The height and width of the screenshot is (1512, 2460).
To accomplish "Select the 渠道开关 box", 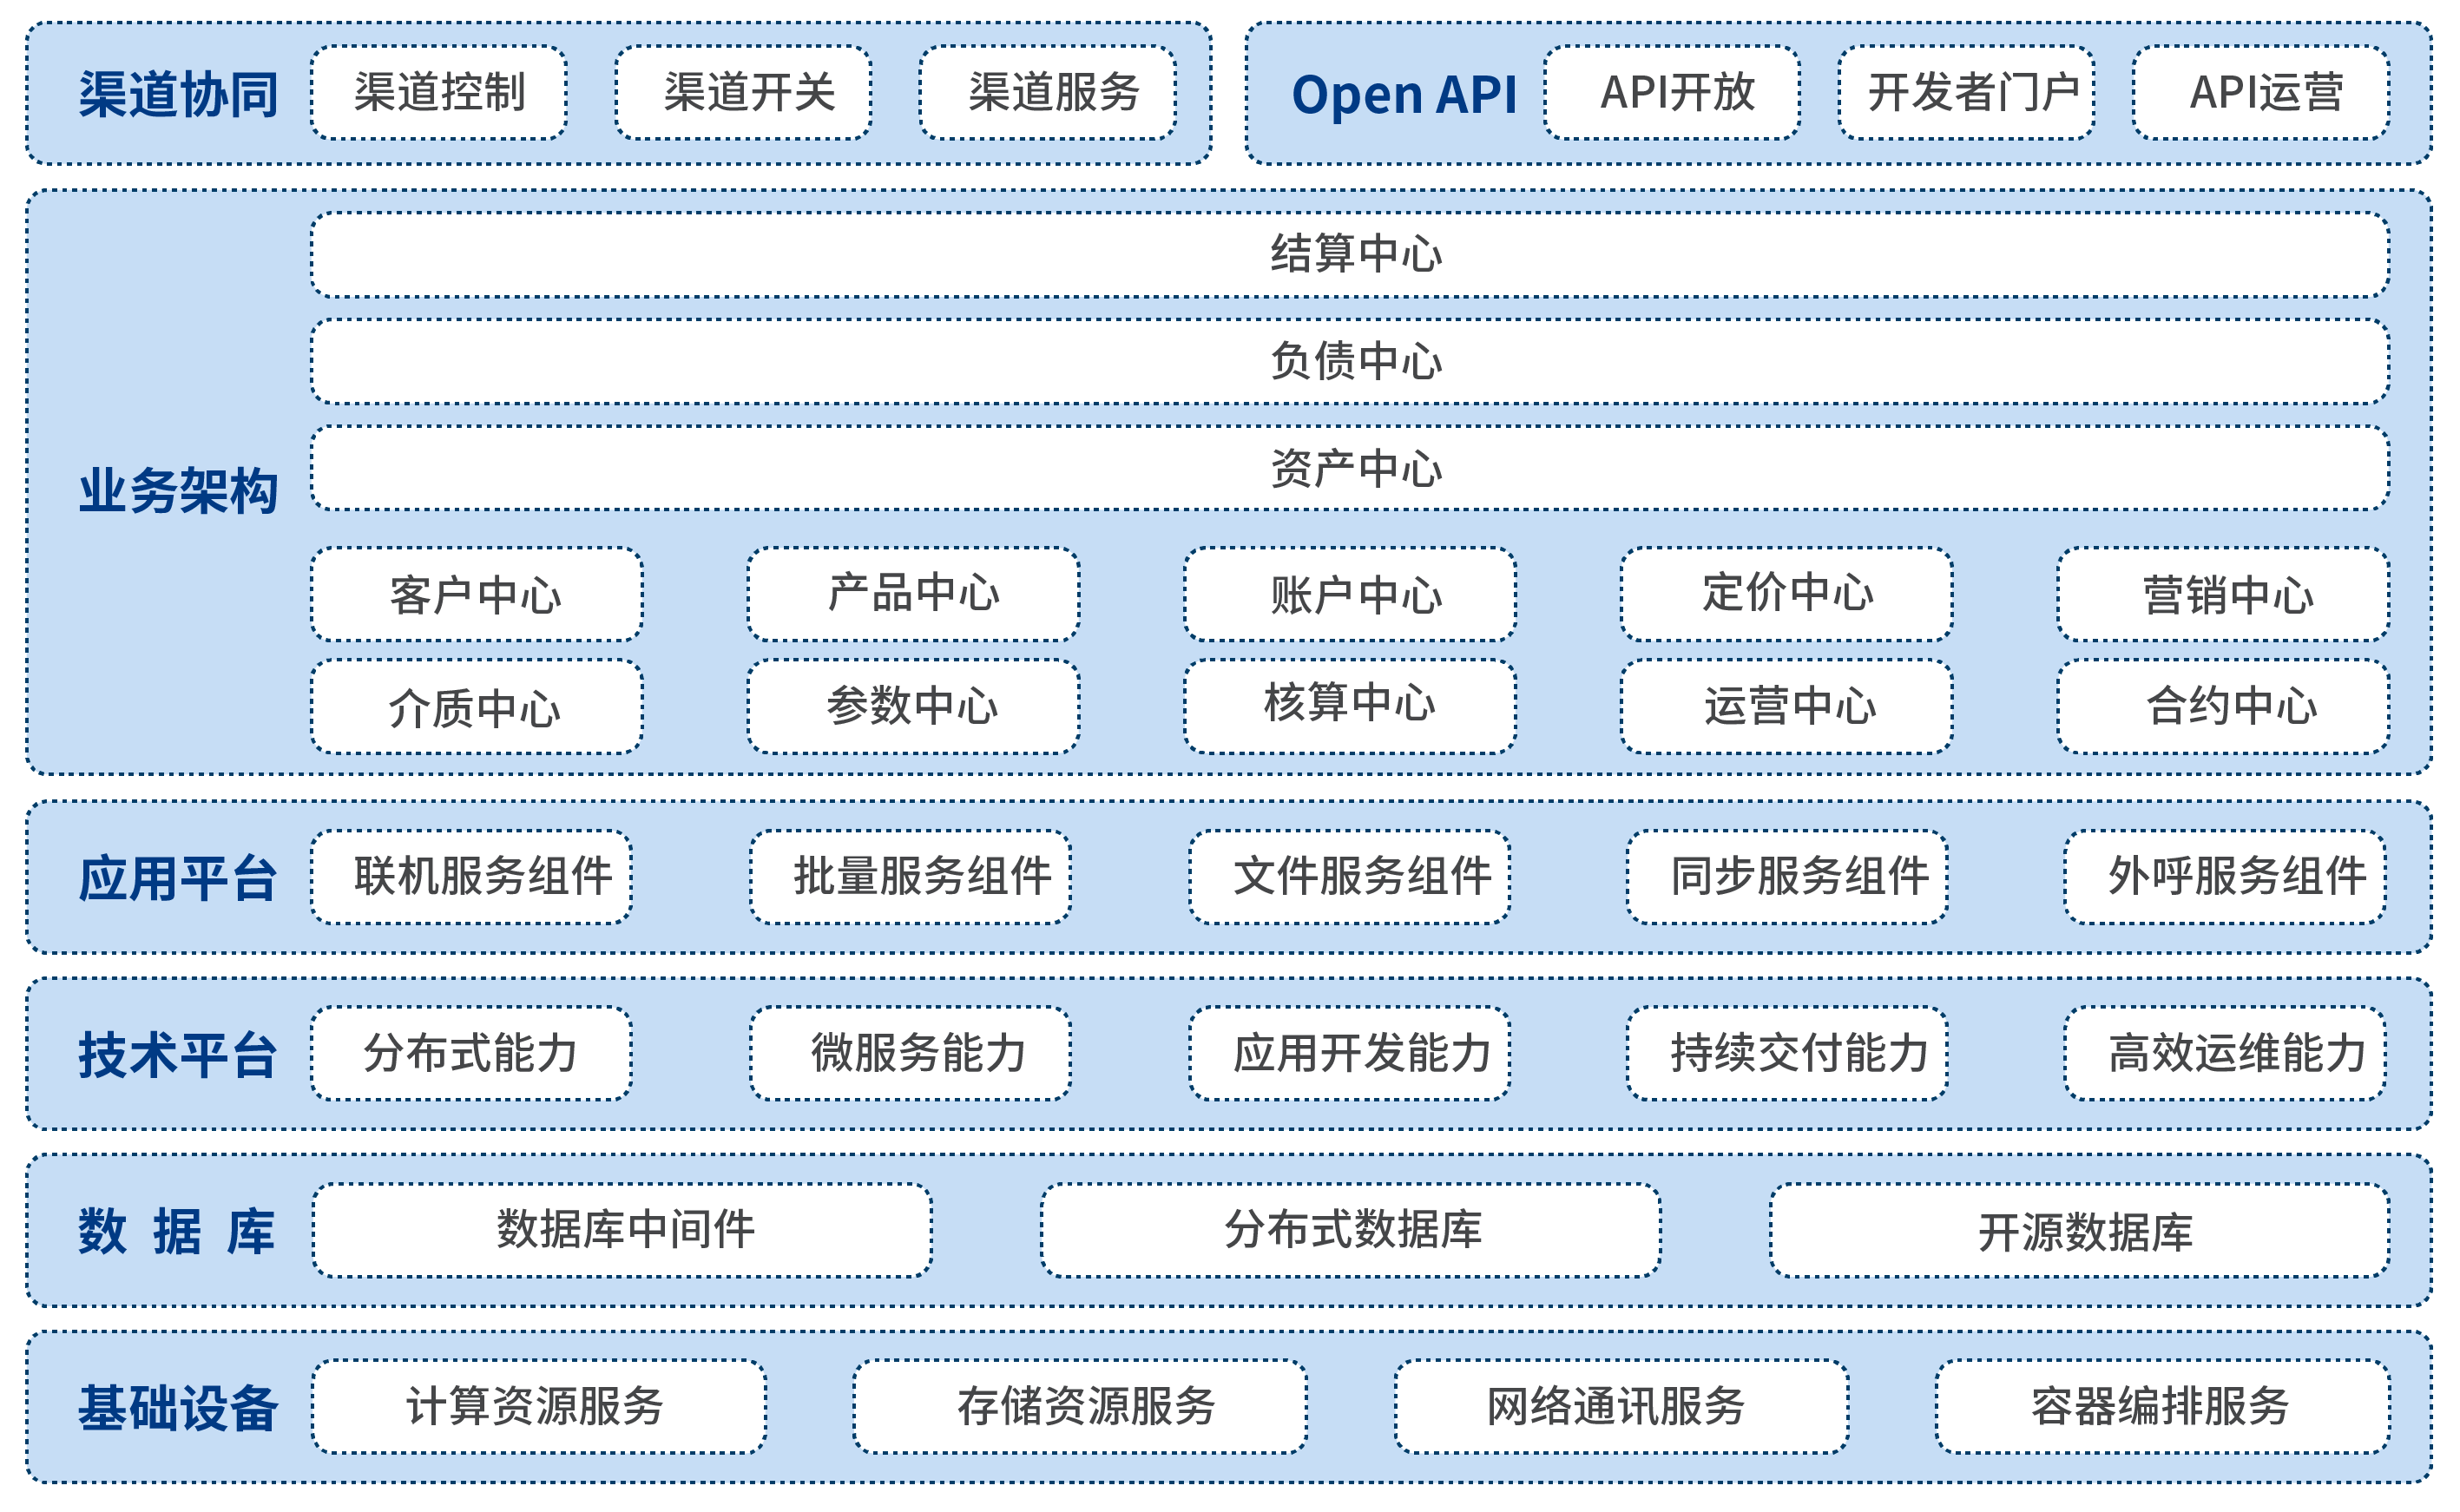I will click(744, 92).
